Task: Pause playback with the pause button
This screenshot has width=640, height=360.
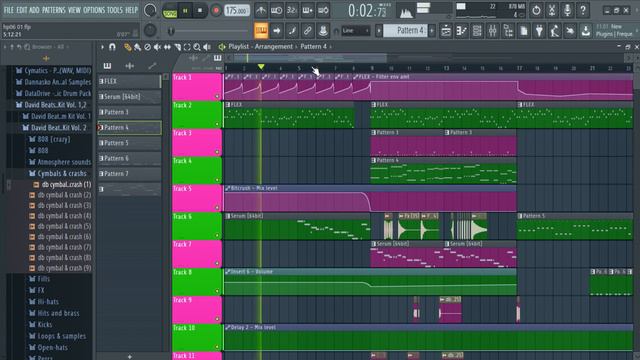Action: coord(185,11)
